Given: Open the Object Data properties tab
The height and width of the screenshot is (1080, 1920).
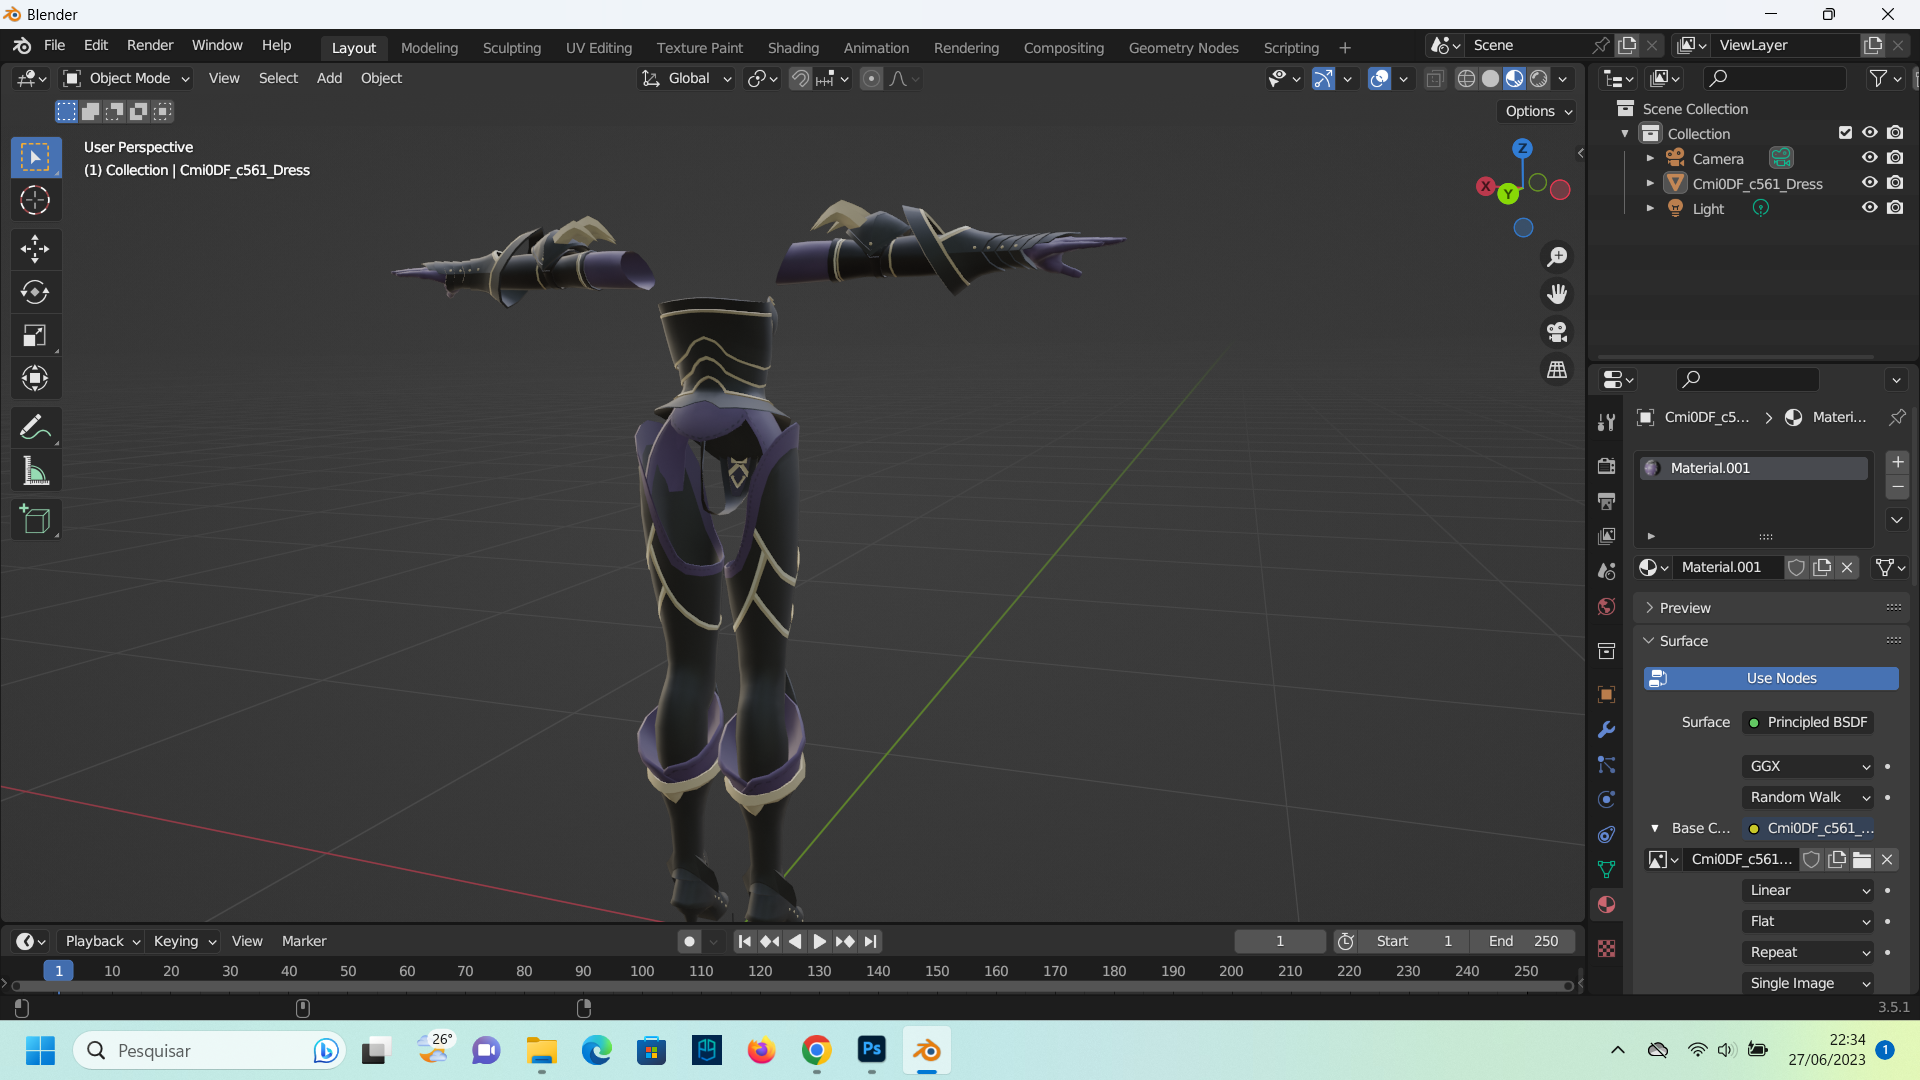Looking at the screenshot, I should pos(1606,870).
